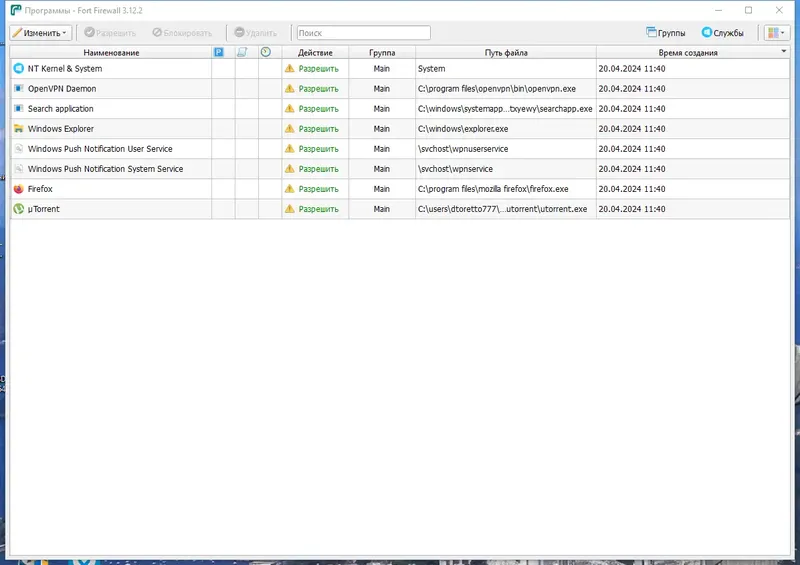
Task: Click the OpenVPN Daemon app icon
Action: 19,88
